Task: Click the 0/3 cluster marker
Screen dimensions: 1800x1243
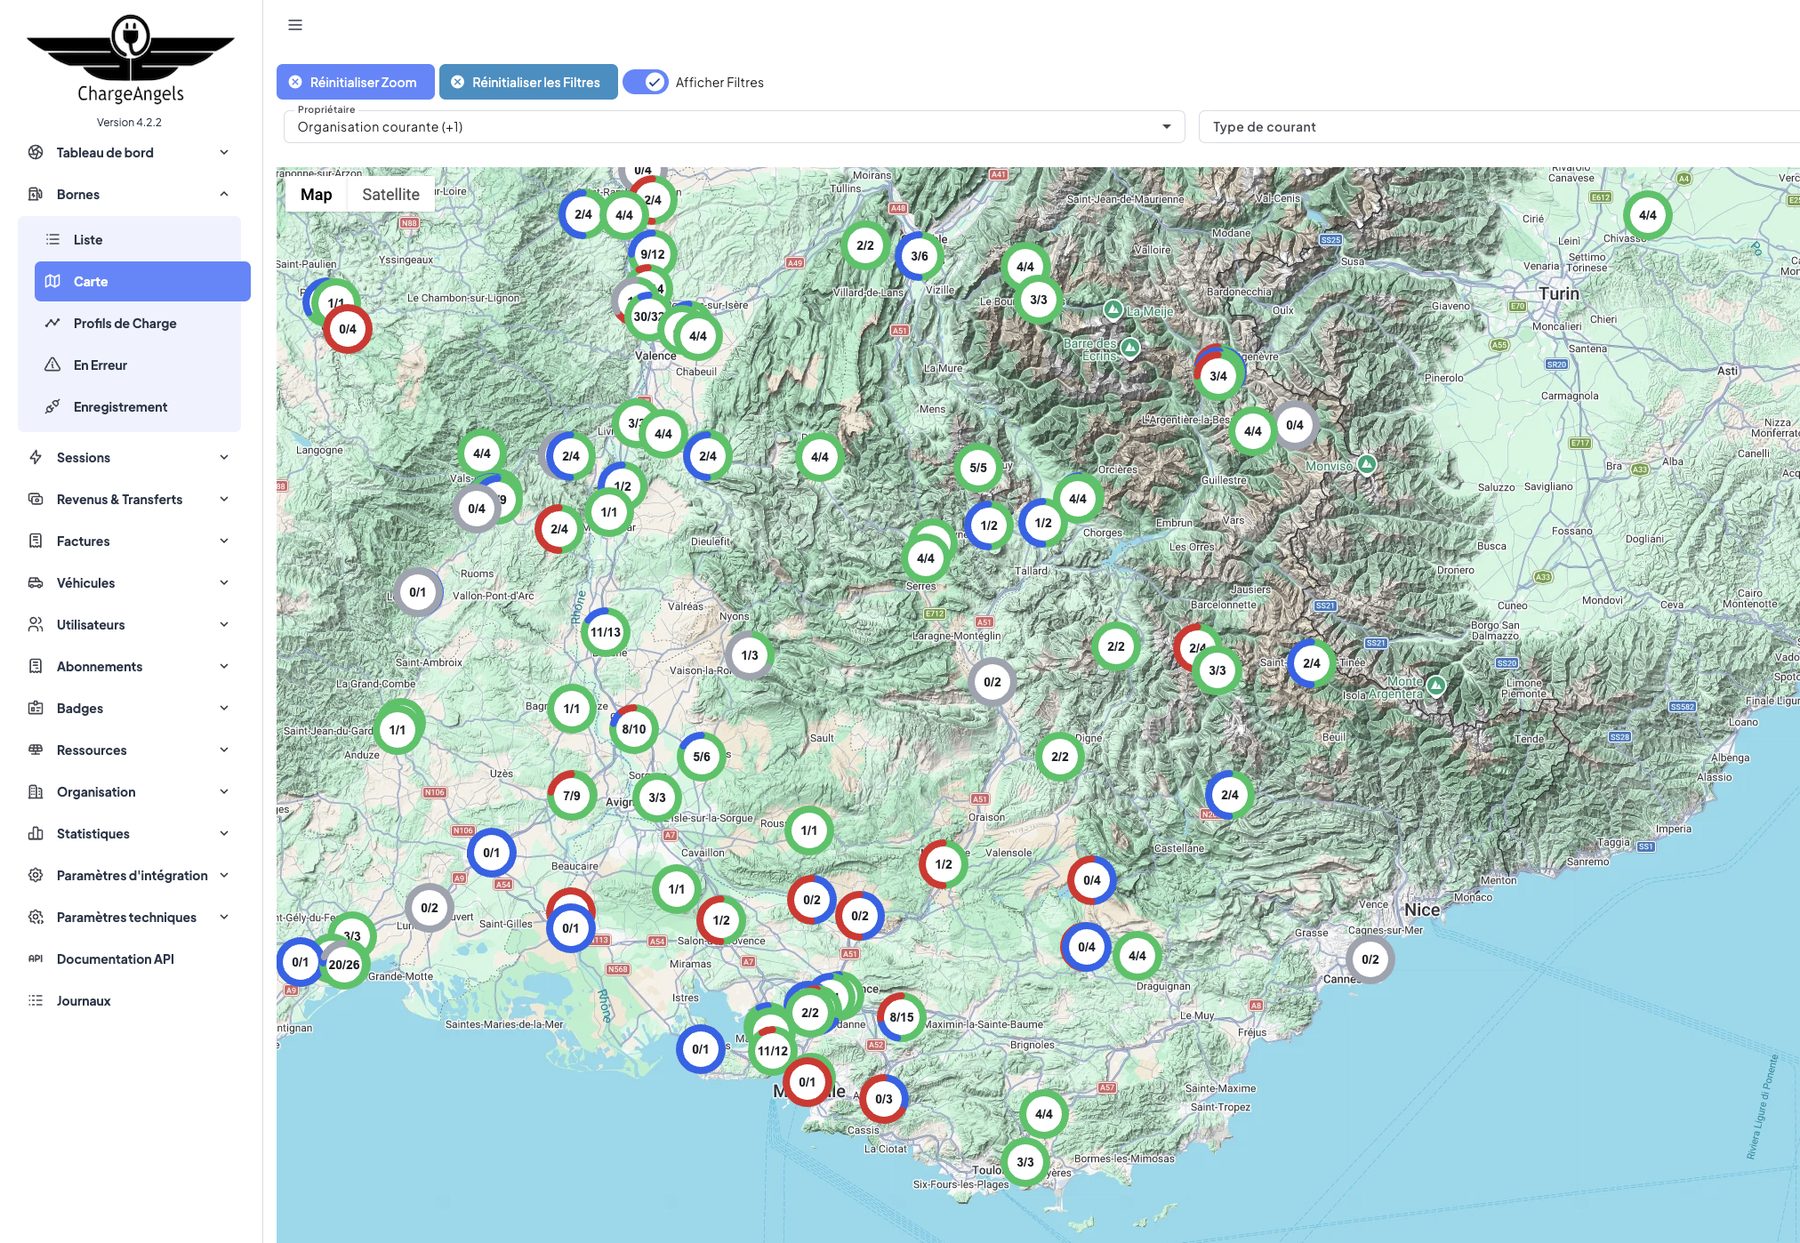Action: click(x=884, y=1099)
